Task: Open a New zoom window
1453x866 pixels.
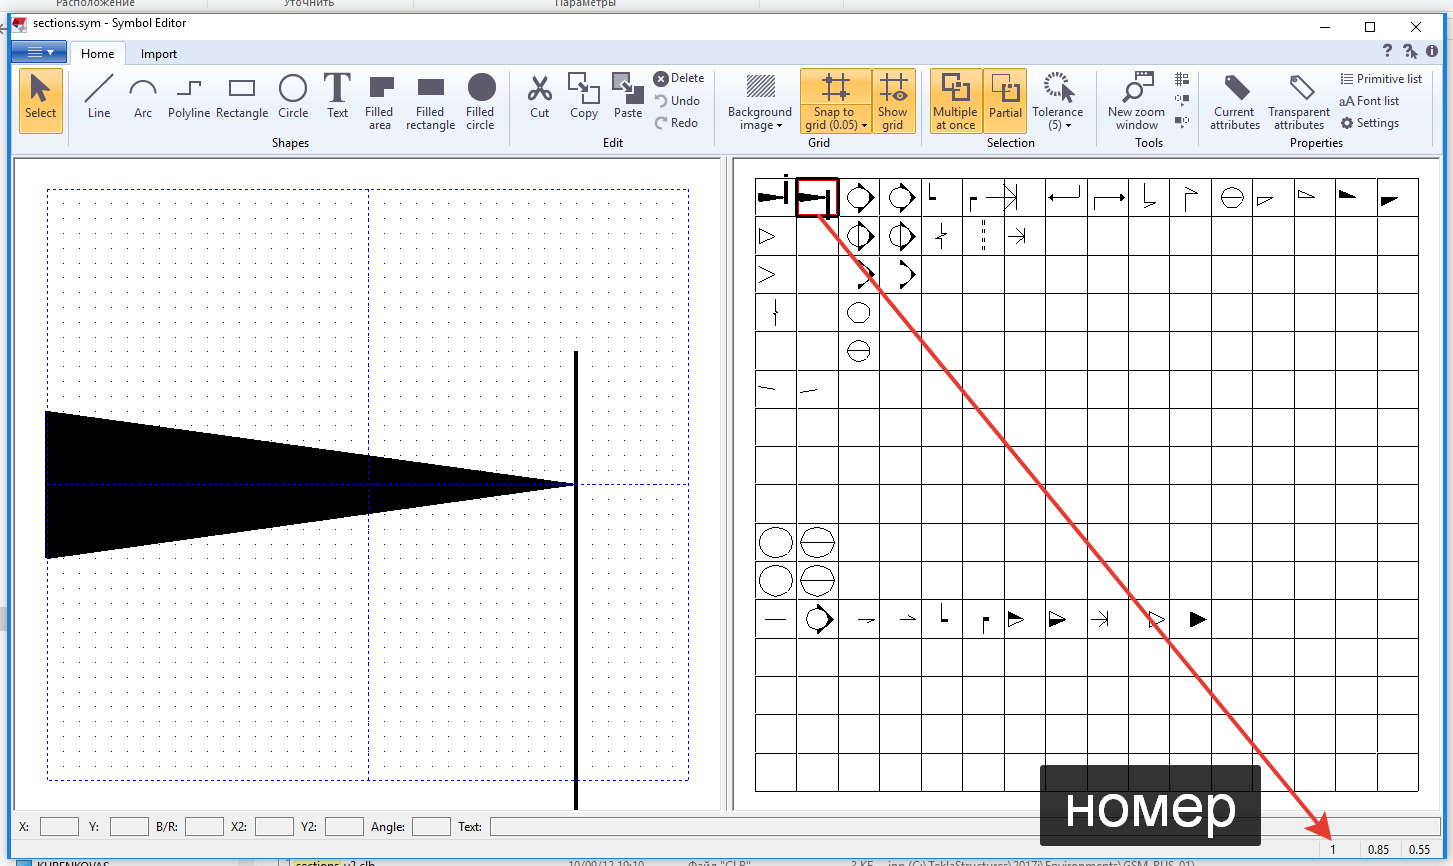Action: point(1136,101)
